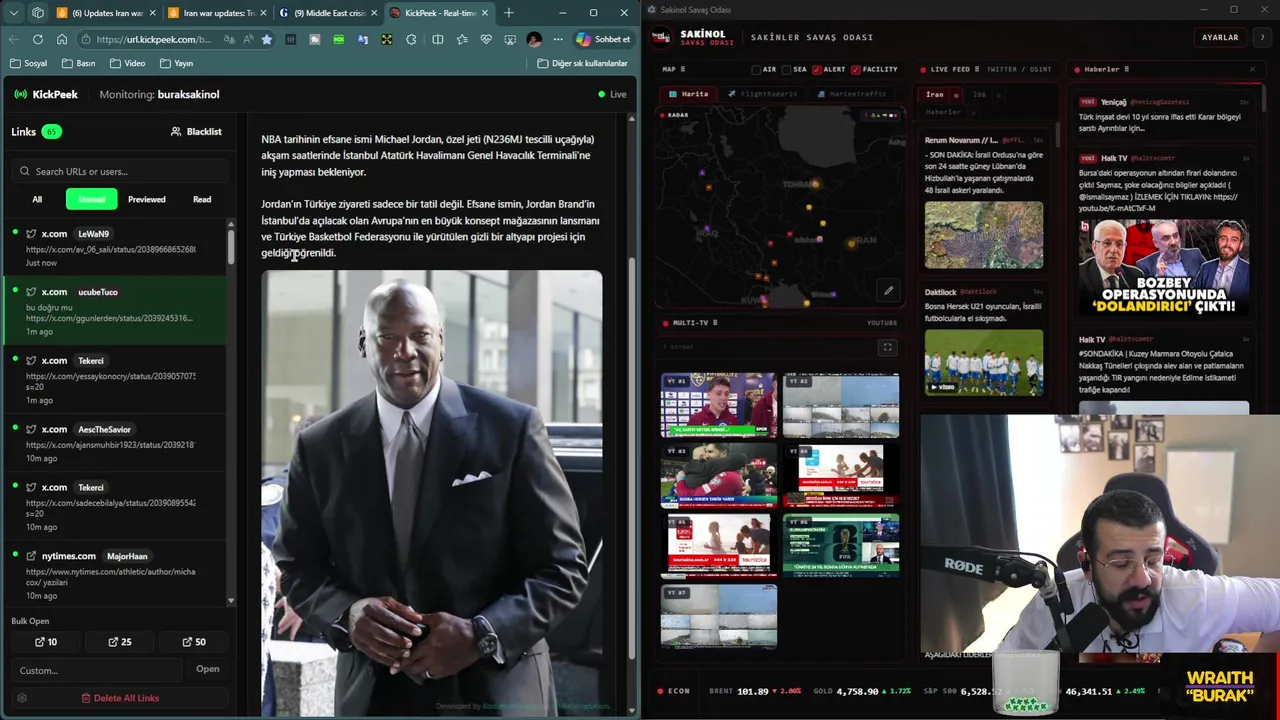The image size is (1280, 720).
Task: Open the YT #1 video thumbnail
Action: pos(719,405)
